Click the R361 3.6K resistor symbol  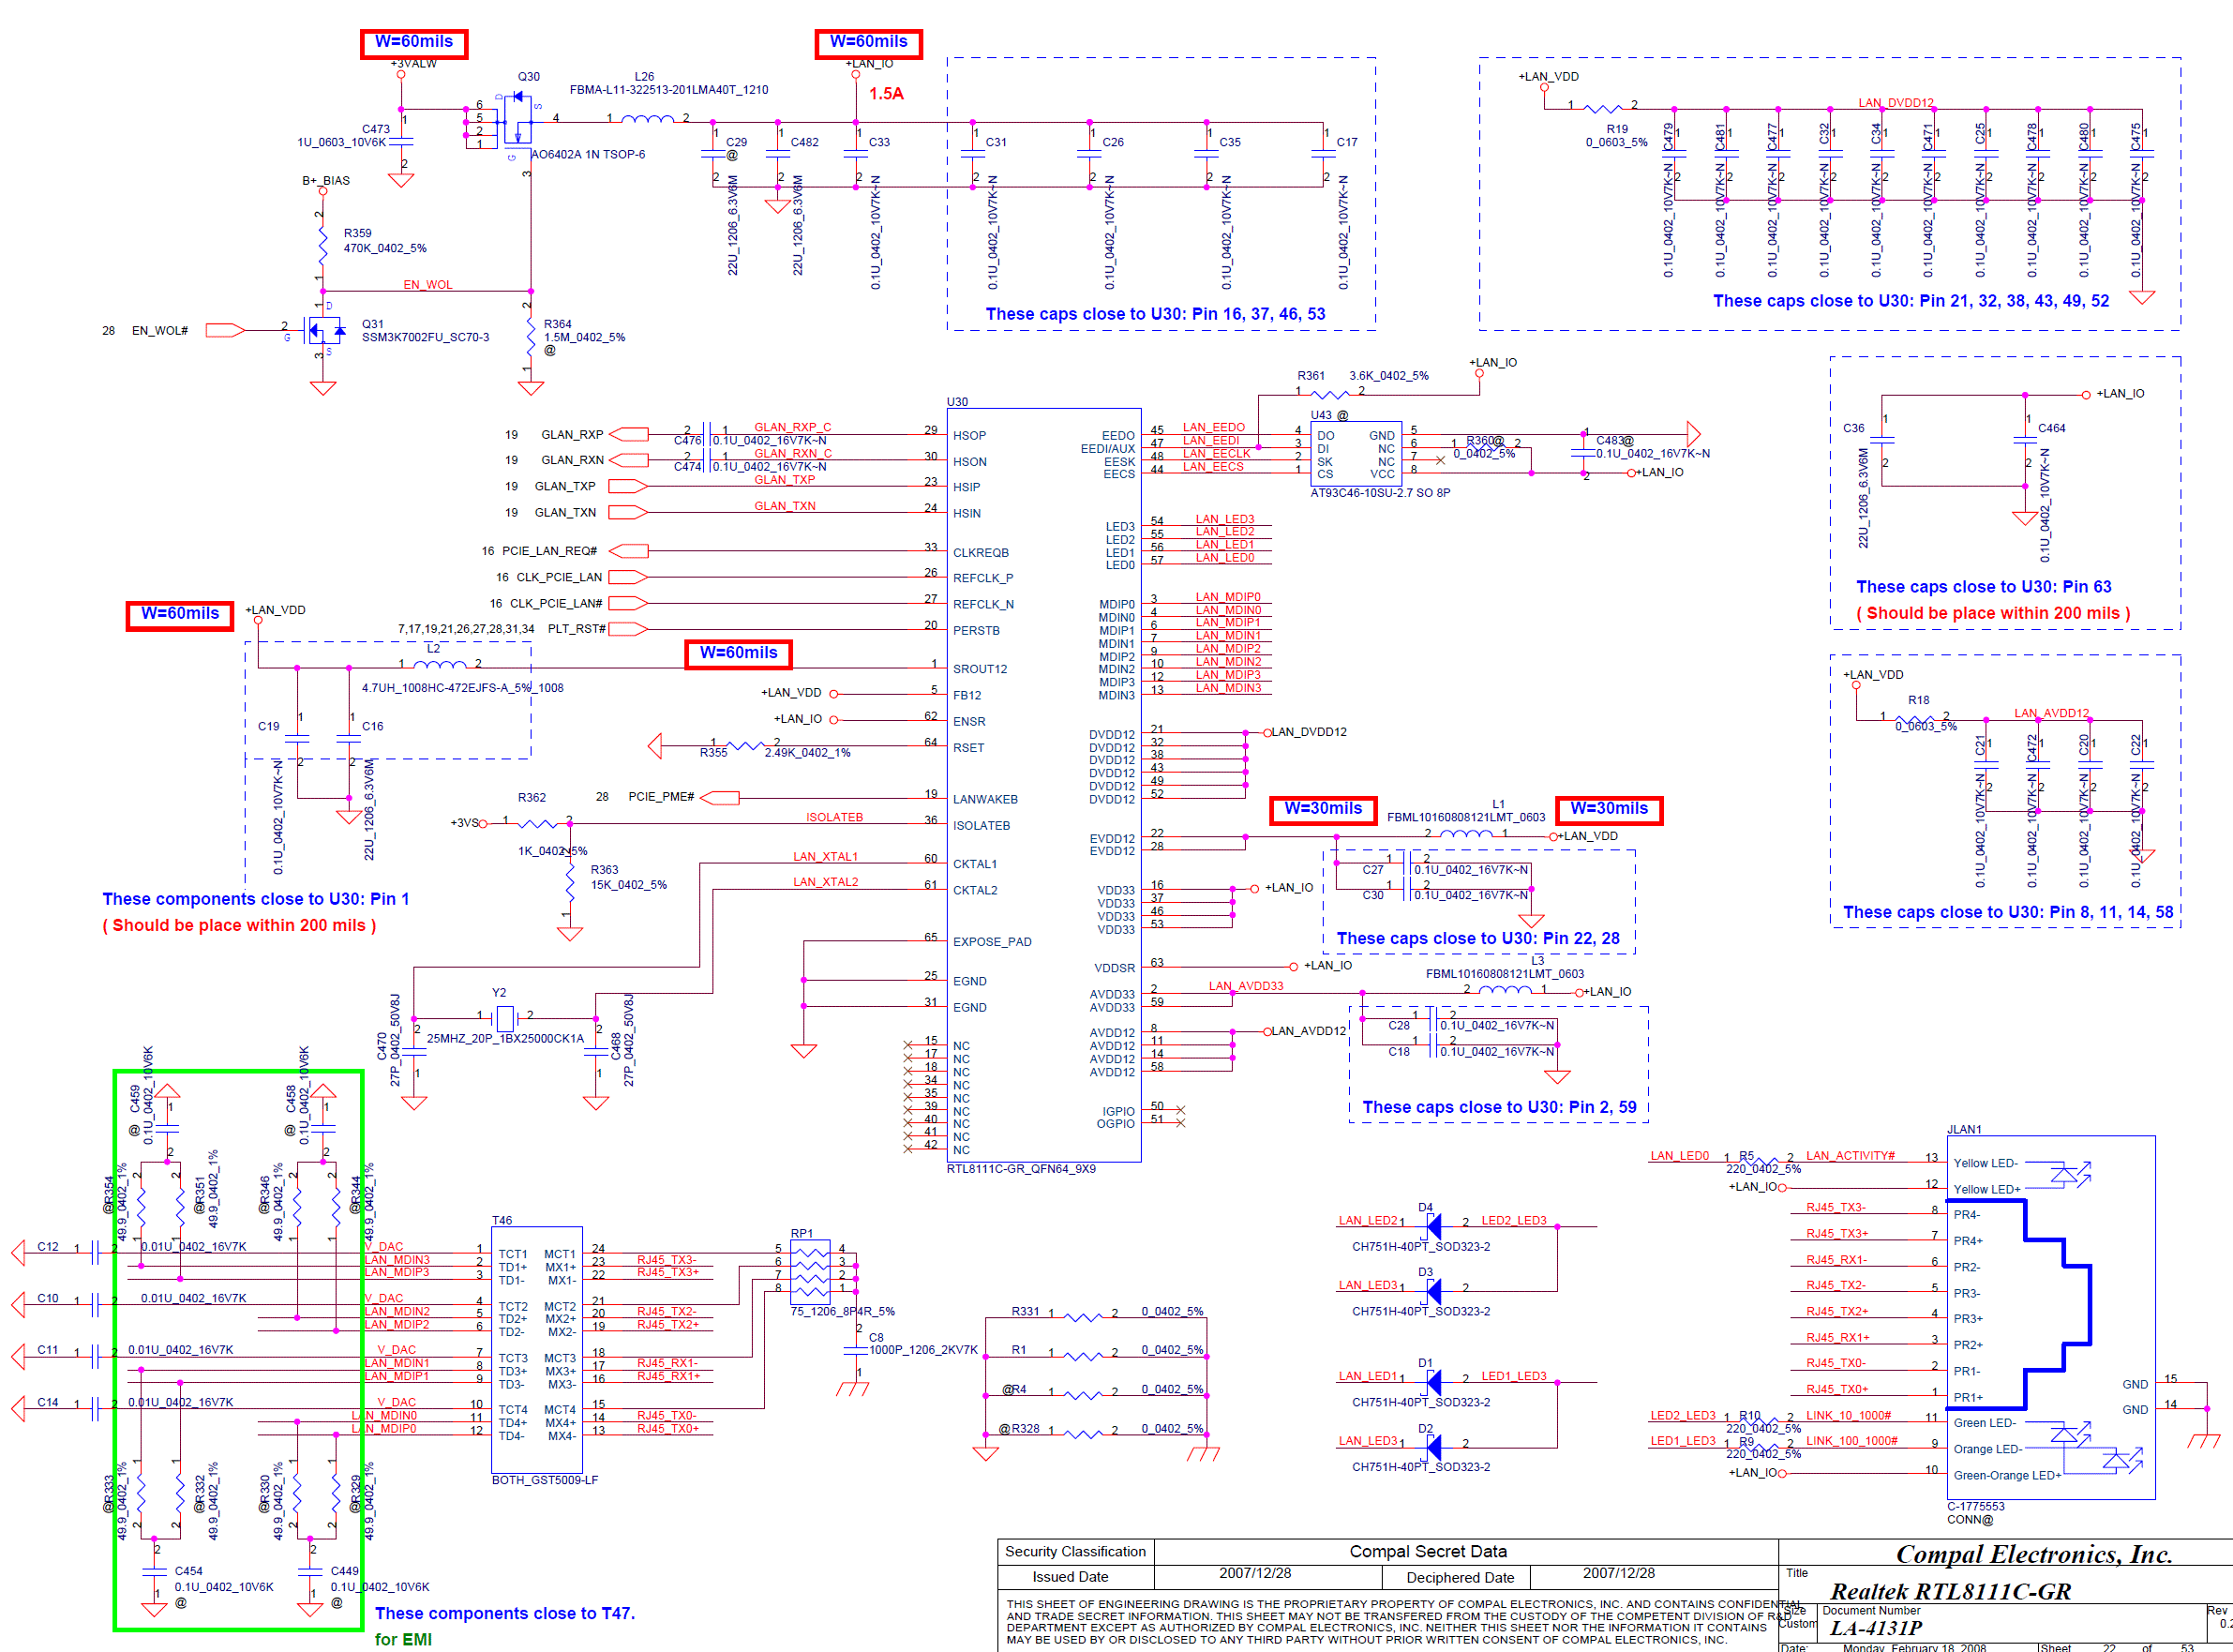tap(1330, 395)
